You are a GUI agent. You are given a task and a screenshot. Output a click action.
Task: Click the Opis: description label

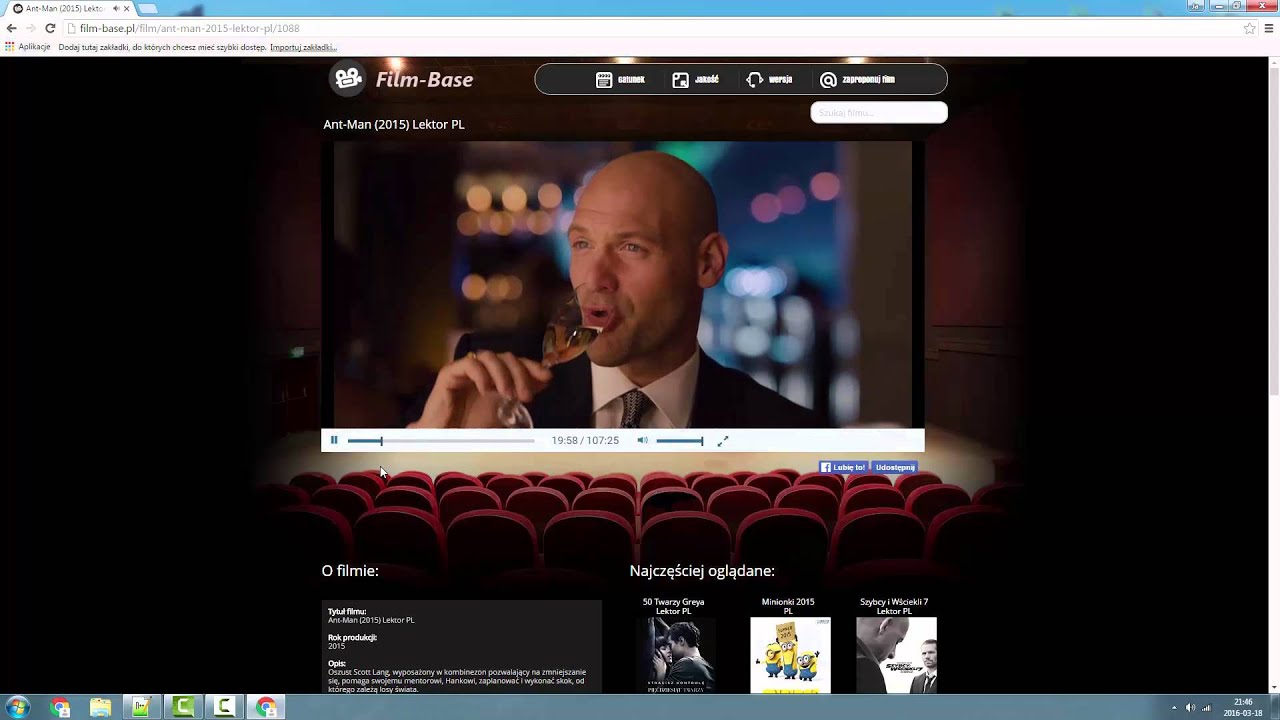(337, 663)
